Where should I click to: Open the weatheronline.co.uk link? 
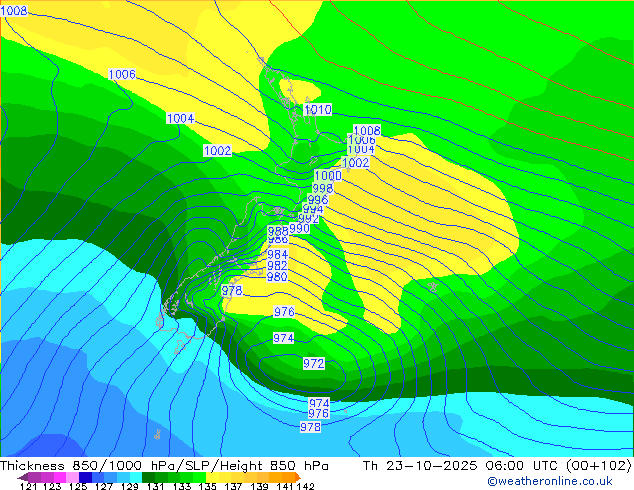click(550, 481)
